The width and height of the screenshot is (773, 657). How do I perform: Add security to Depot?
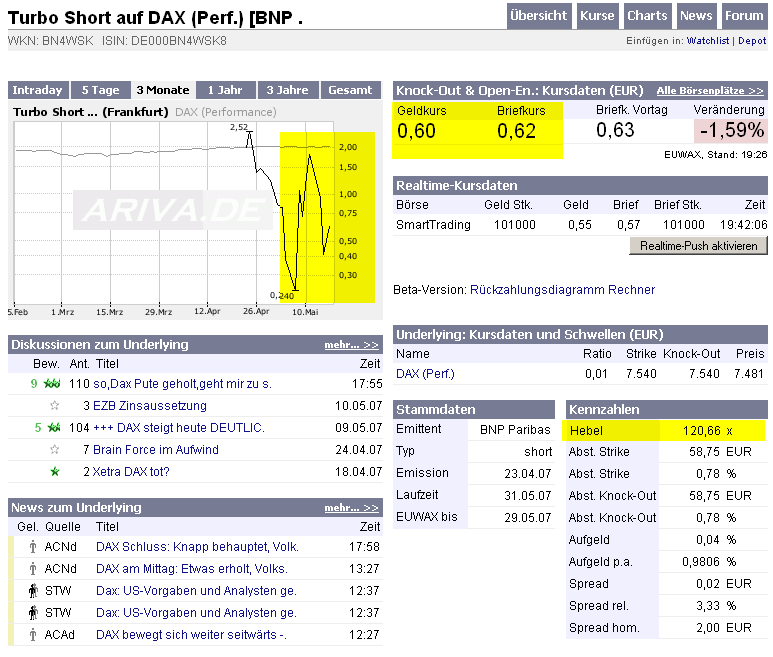(x=752, y=41)
